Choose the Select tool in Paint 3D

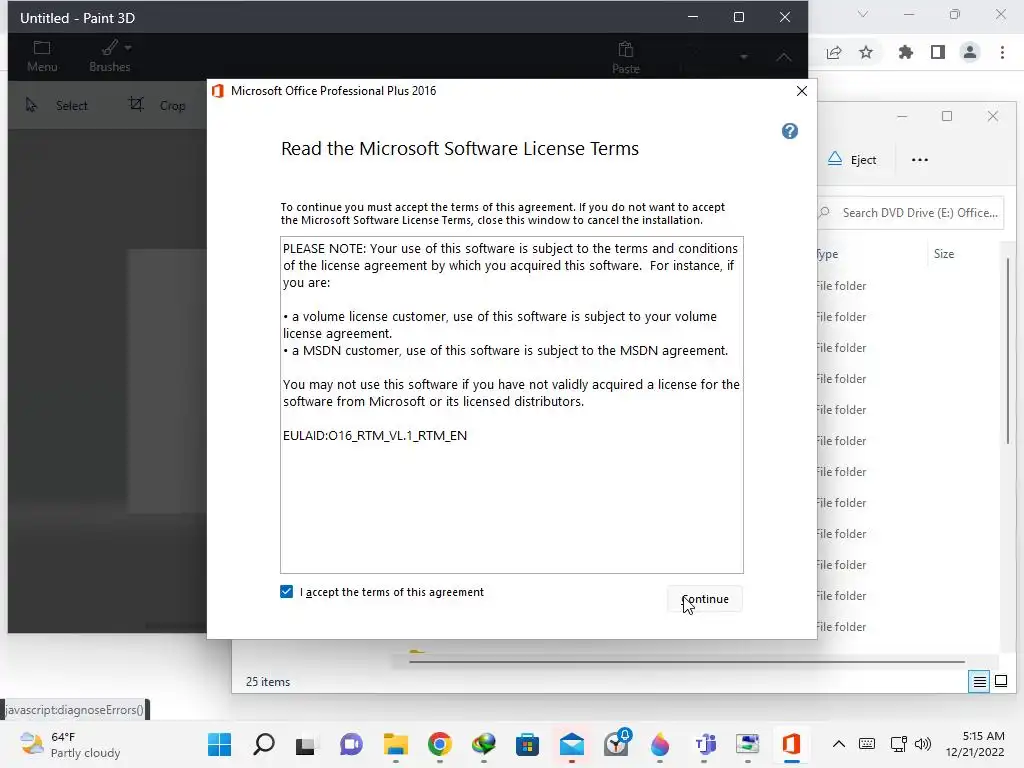pyautogui.click(x=57, y=105)
